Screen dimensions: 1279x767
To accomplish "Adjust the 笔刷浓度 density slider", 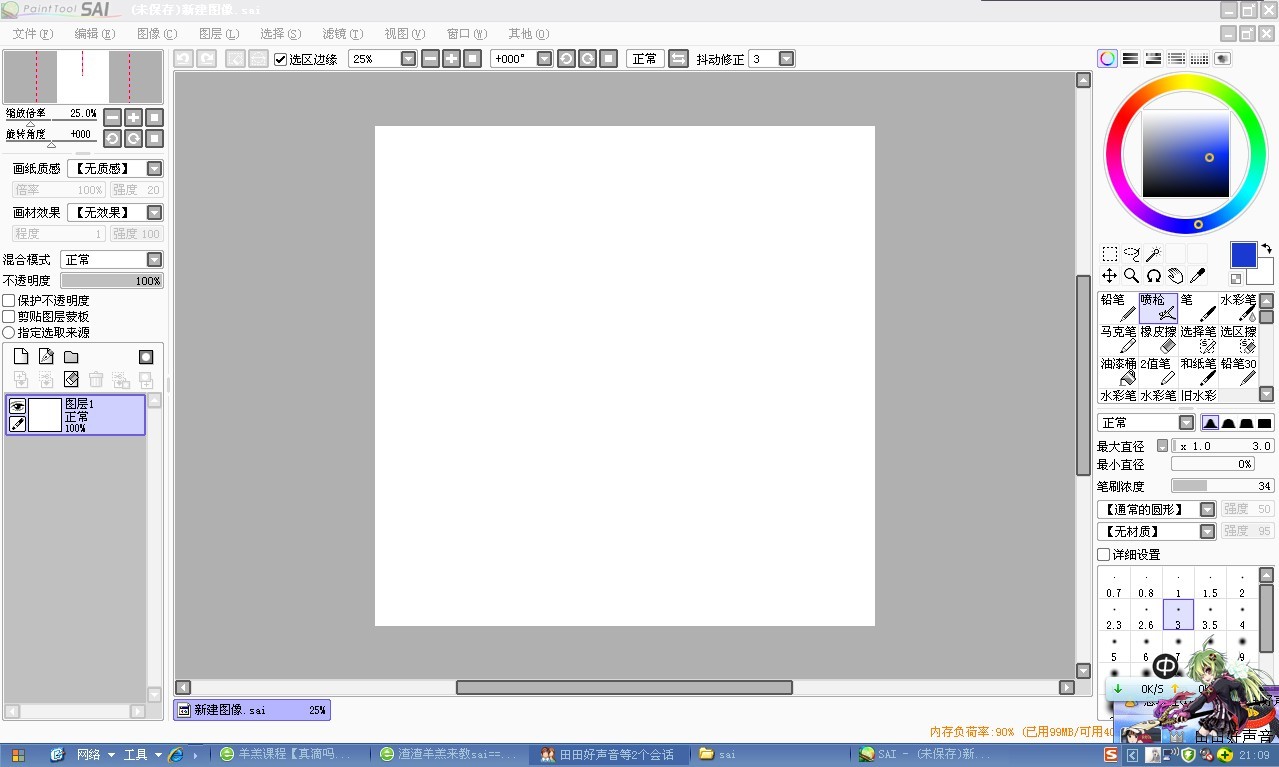I will coord(1222,486).
